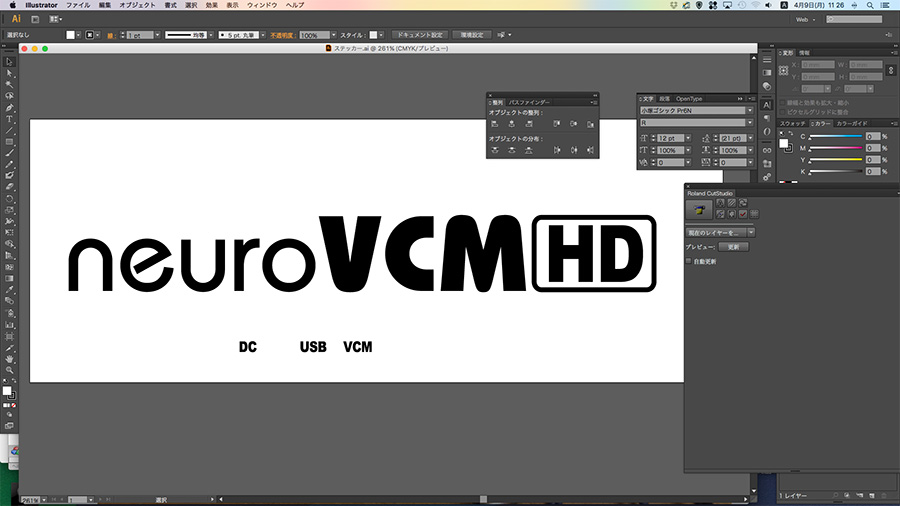Open brush definition 5 pt. 丸筆 dropdown

click(x=263, y=35)
